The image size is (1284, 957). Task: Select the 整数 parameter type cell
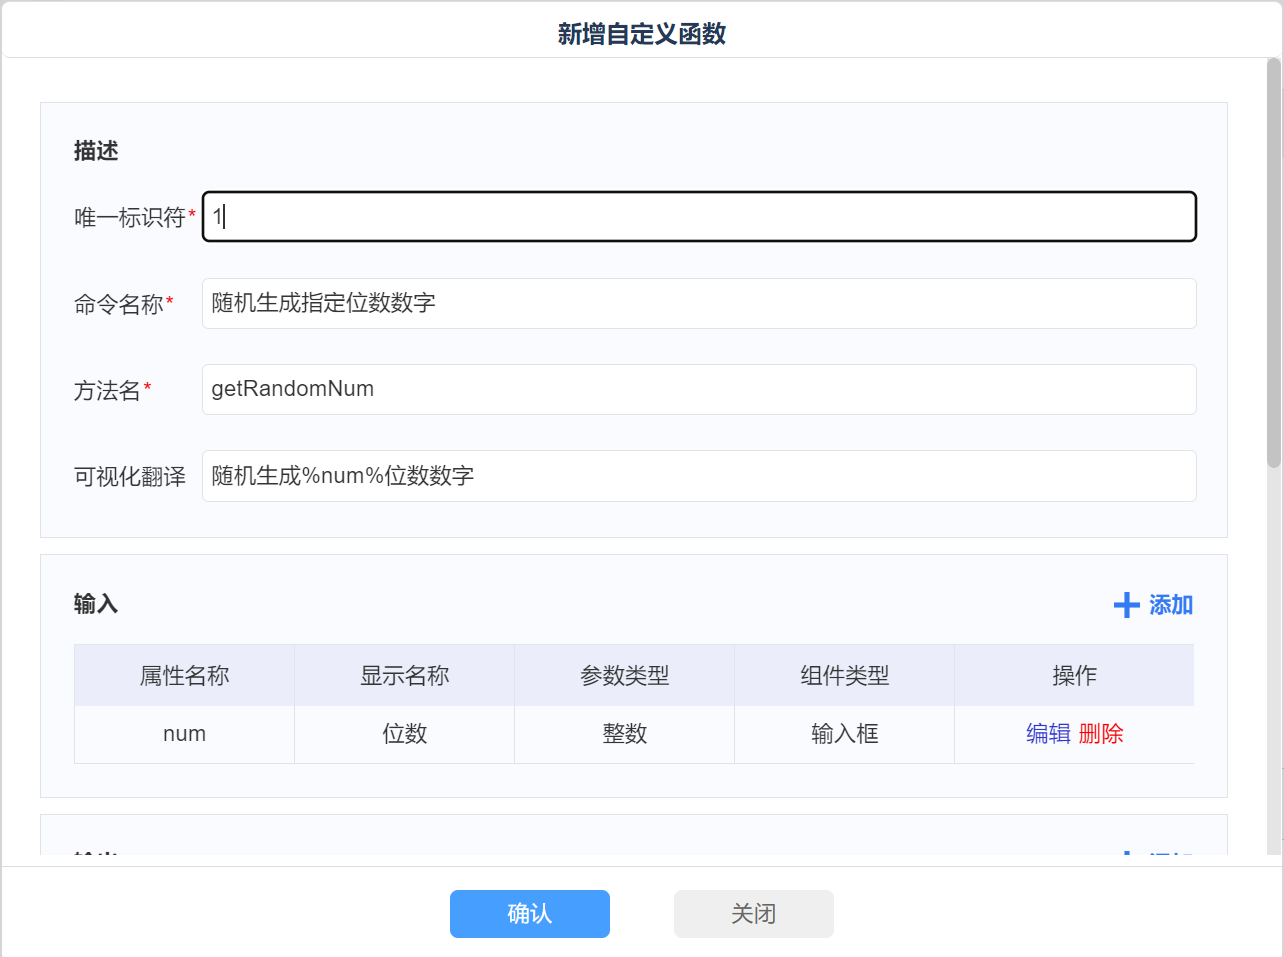[x=624, y=734]
